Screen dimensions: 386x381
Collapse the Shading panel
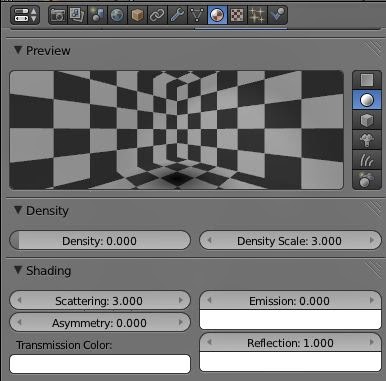[x=18, y=270]
